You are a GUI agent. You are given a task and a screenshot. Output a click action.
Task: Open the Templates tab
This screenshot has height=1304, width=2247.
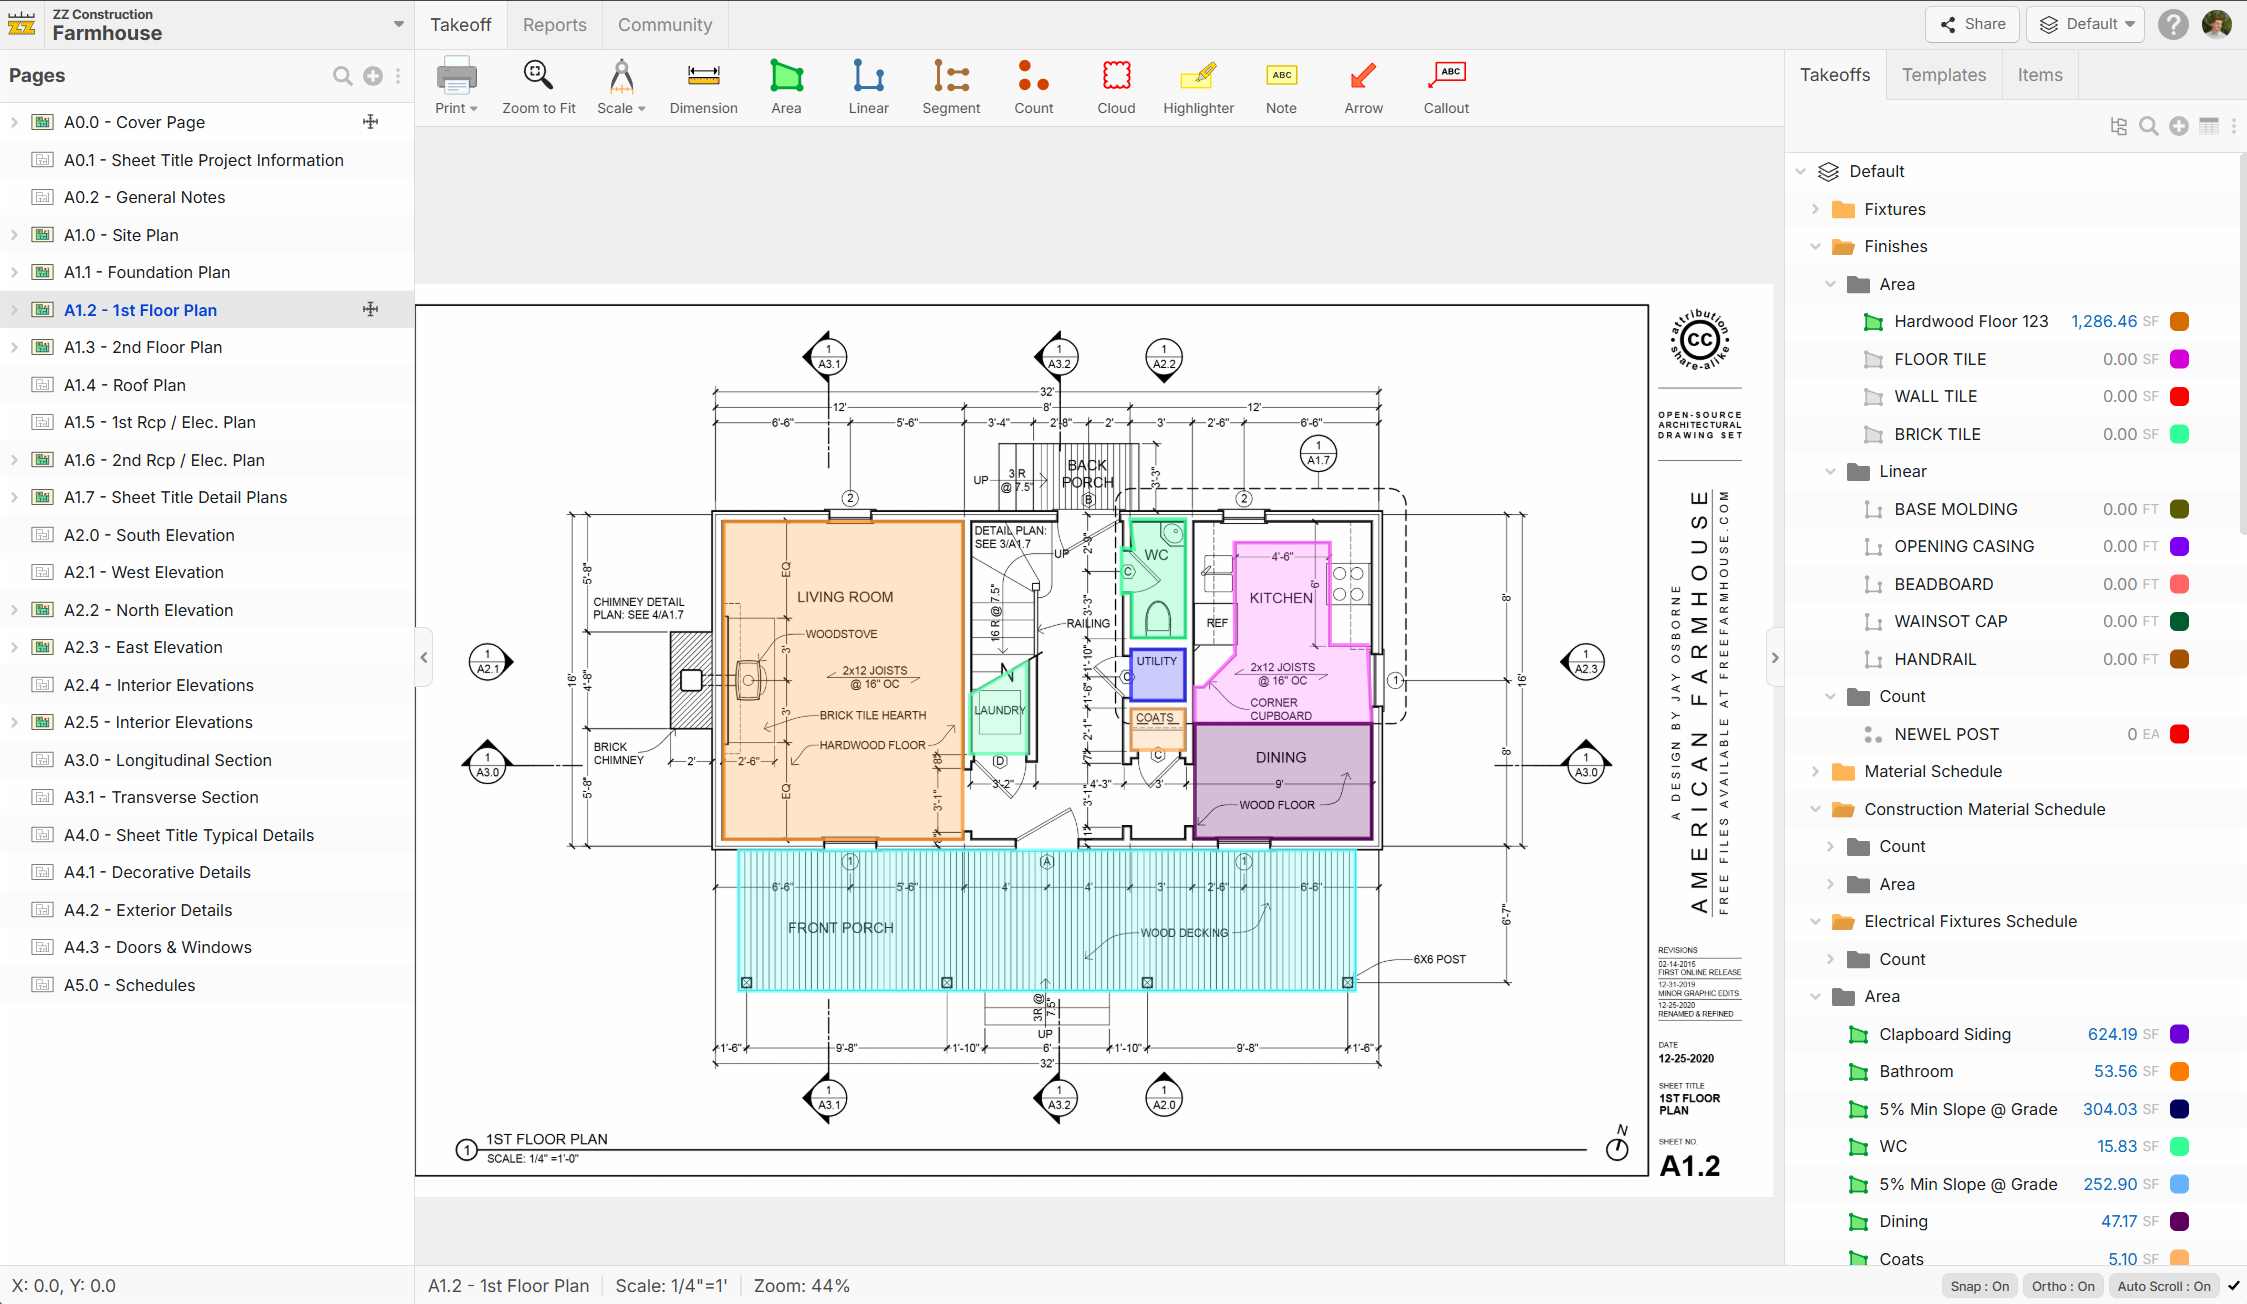click(x=1943, y=75)
